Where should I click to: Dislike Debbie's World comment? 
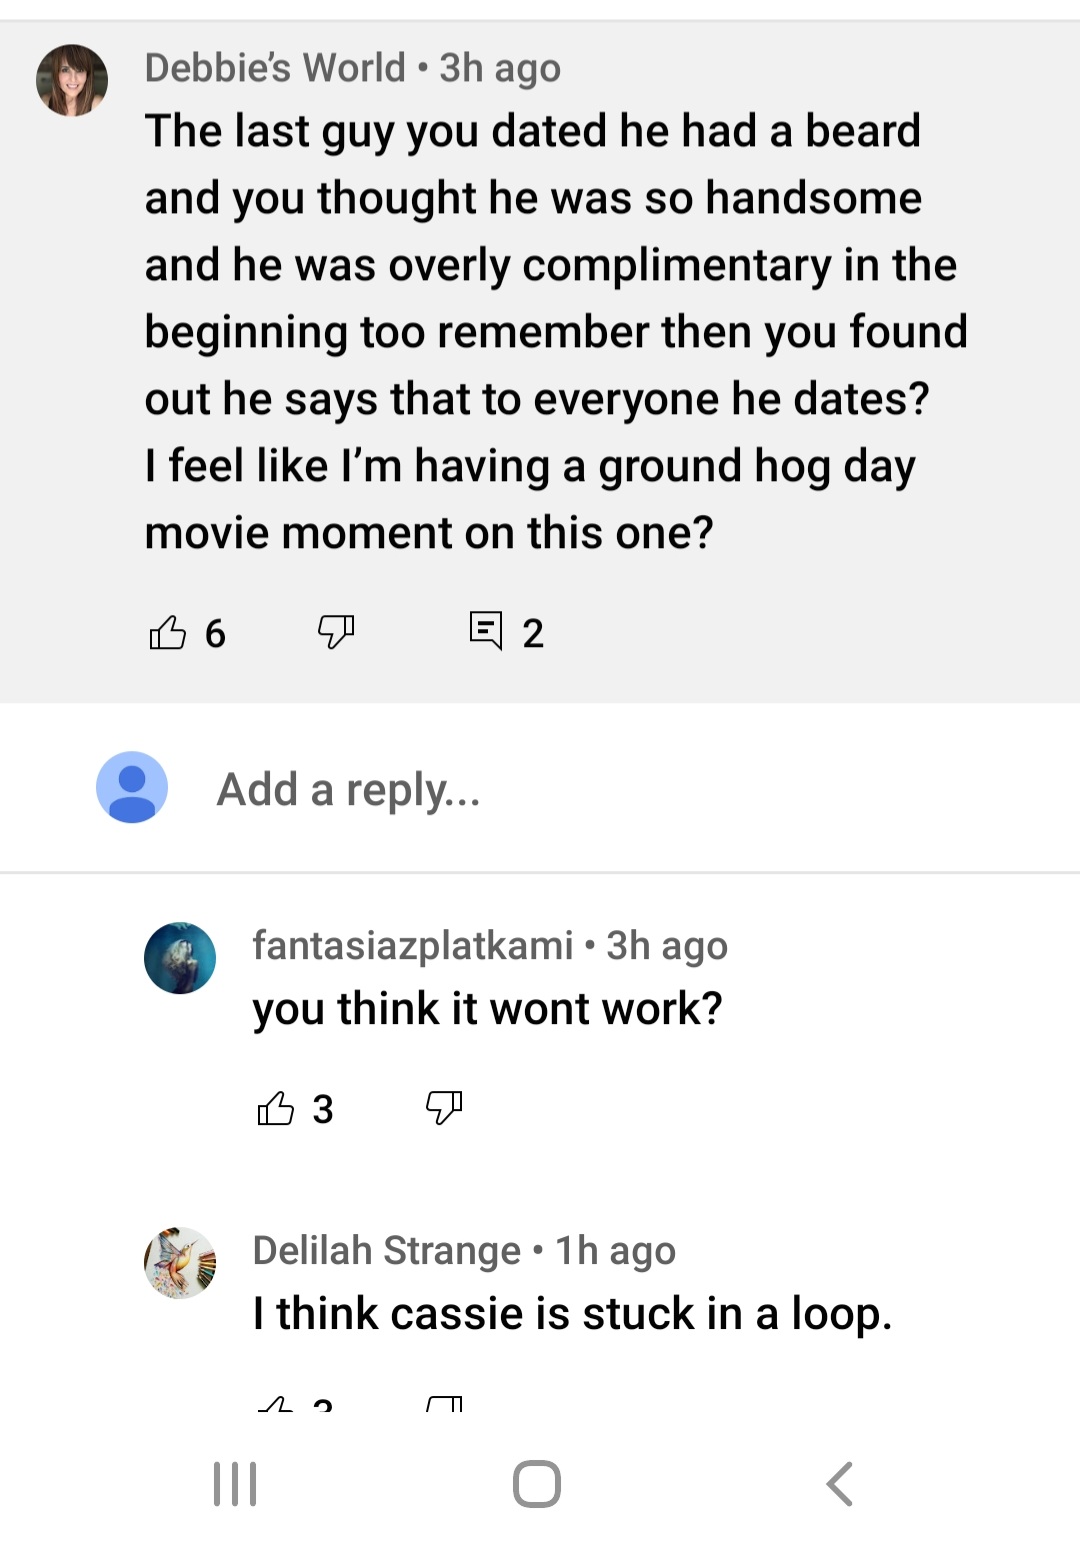(x=336, y=632)
